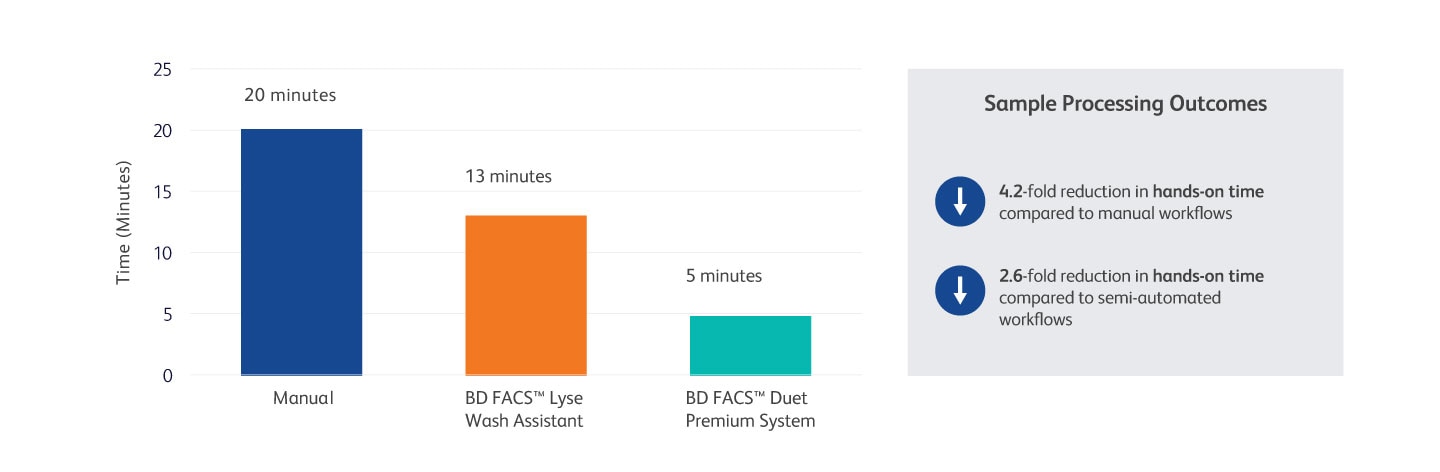Click the down-arrow icon beside 4.2-fold reduction

[960, 201]
